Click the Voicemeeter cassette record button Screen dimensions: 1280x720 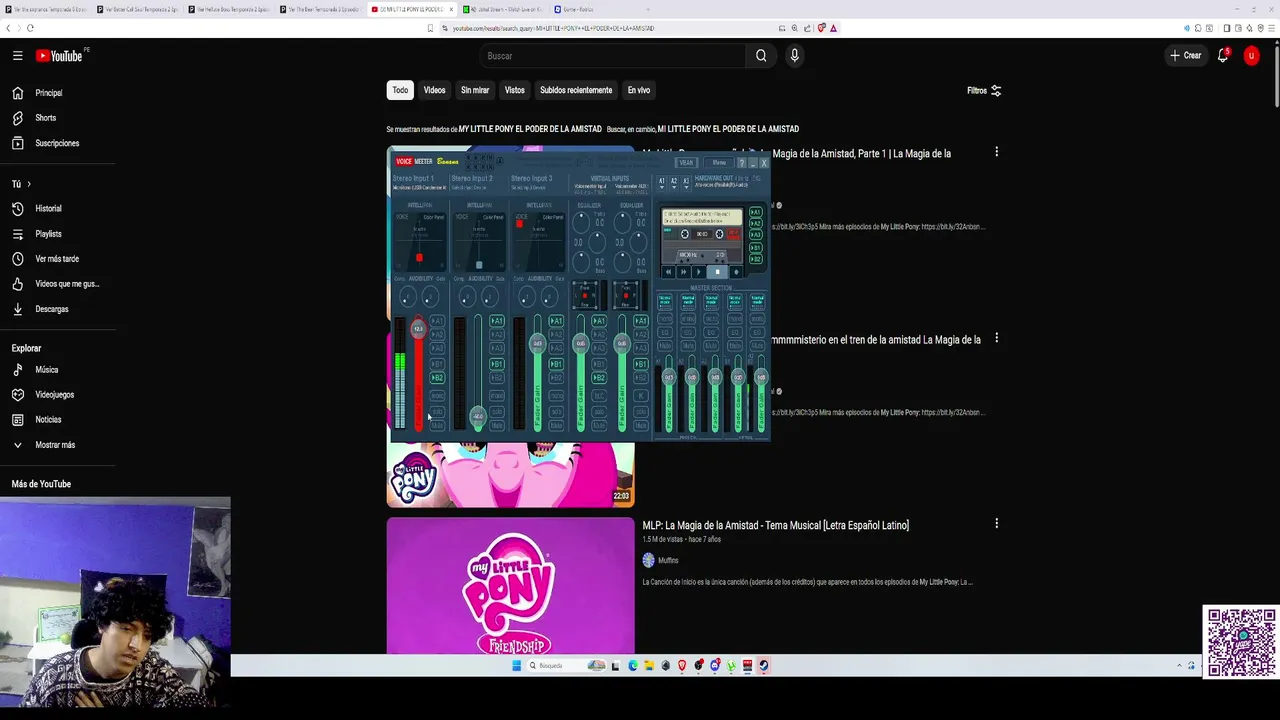point(736,272)
